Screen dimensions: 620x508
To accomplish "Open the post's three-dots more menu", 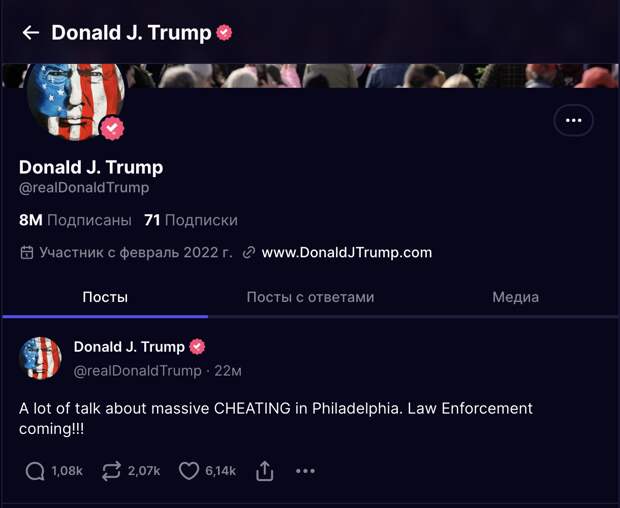I will [305, 471].
